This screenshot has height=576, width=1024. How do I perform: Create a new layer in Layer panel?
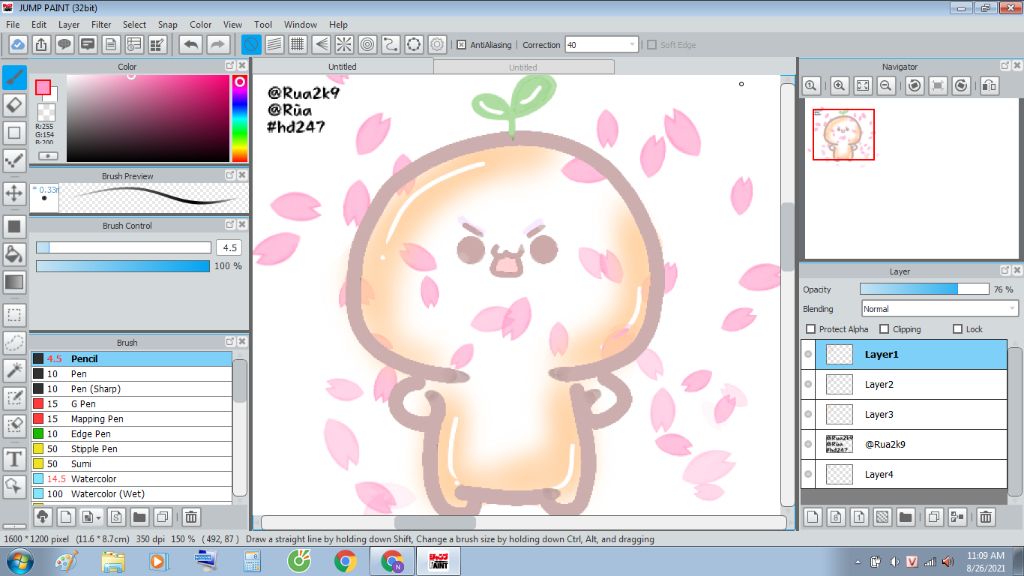[x=812, y=517]
